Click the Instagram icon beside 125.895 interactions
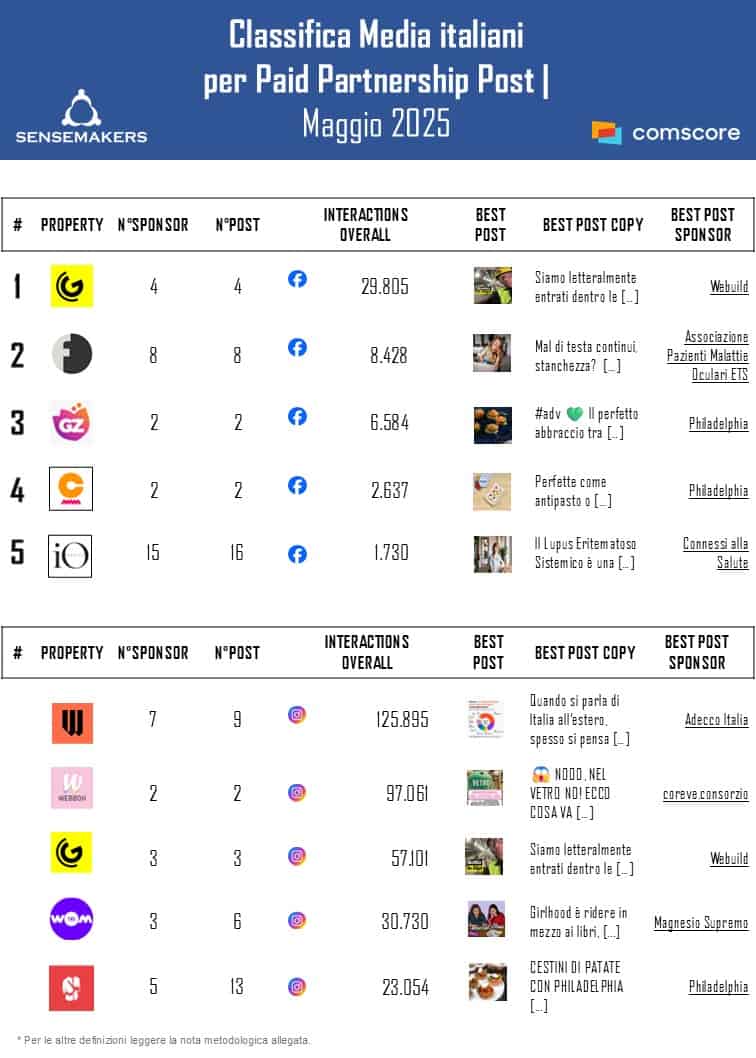This screenshot has height=1058, width=756. tap(297, 714)
